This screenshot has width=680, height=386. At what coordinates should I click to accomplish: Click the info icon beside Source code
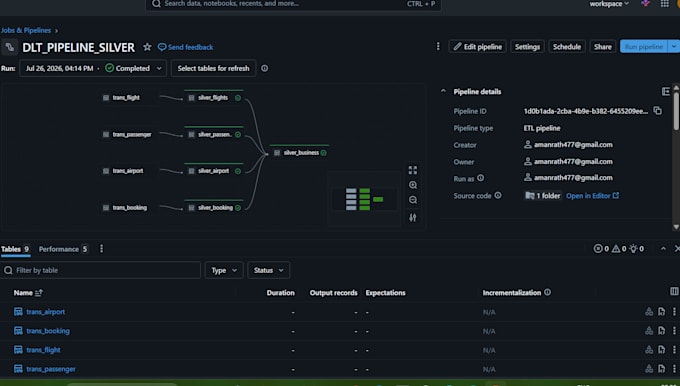tap(498, 196)
